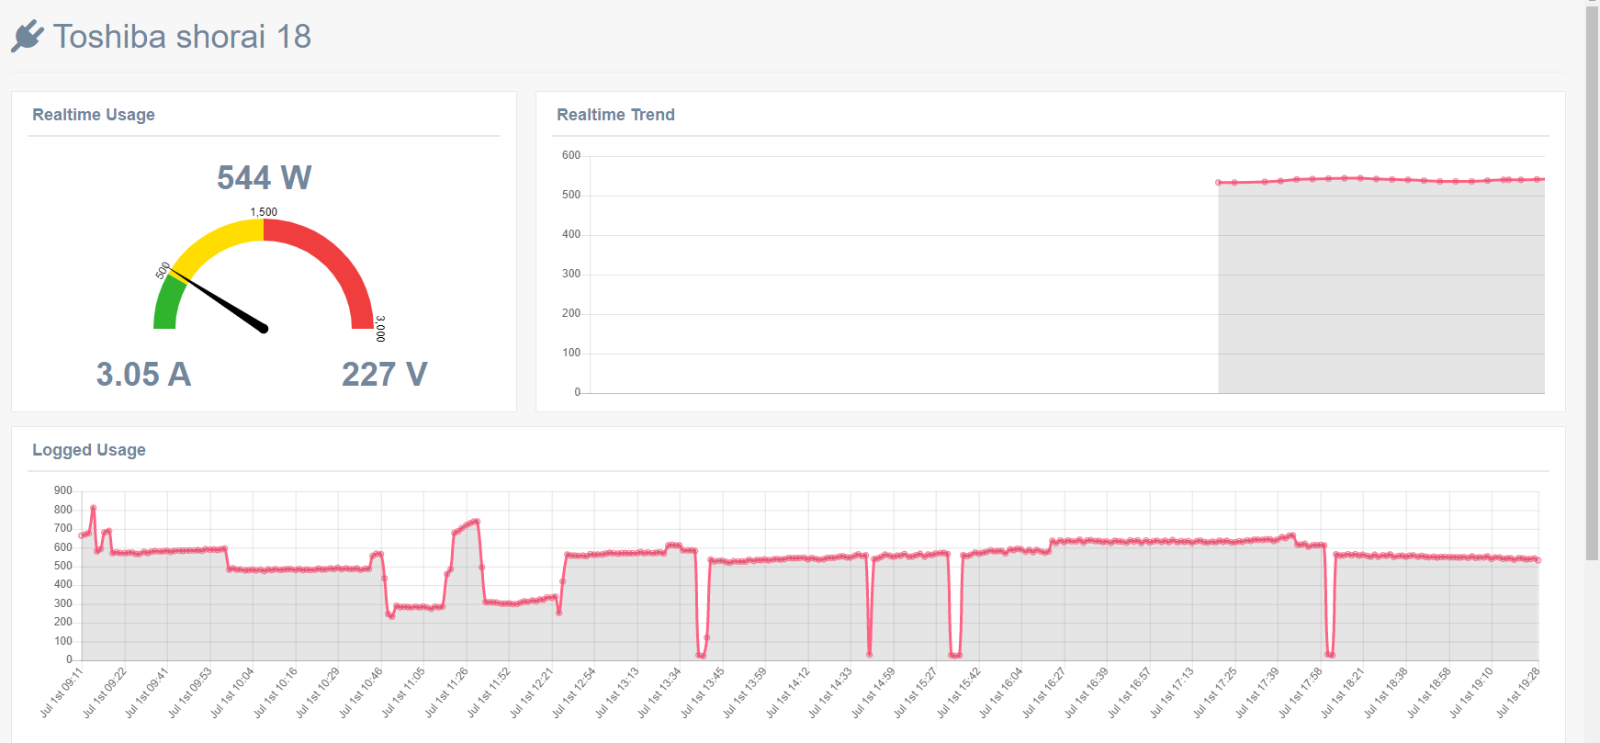Image resolution: width=1600 pixels, height=743 pixels.
Task: Click the page vertical scrollbar thumb
Action: (x=1592, y=282)
